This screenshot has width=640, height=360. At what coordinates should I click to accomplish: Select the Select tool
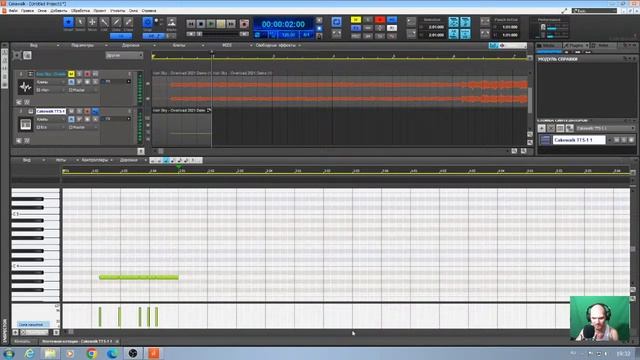80,22
